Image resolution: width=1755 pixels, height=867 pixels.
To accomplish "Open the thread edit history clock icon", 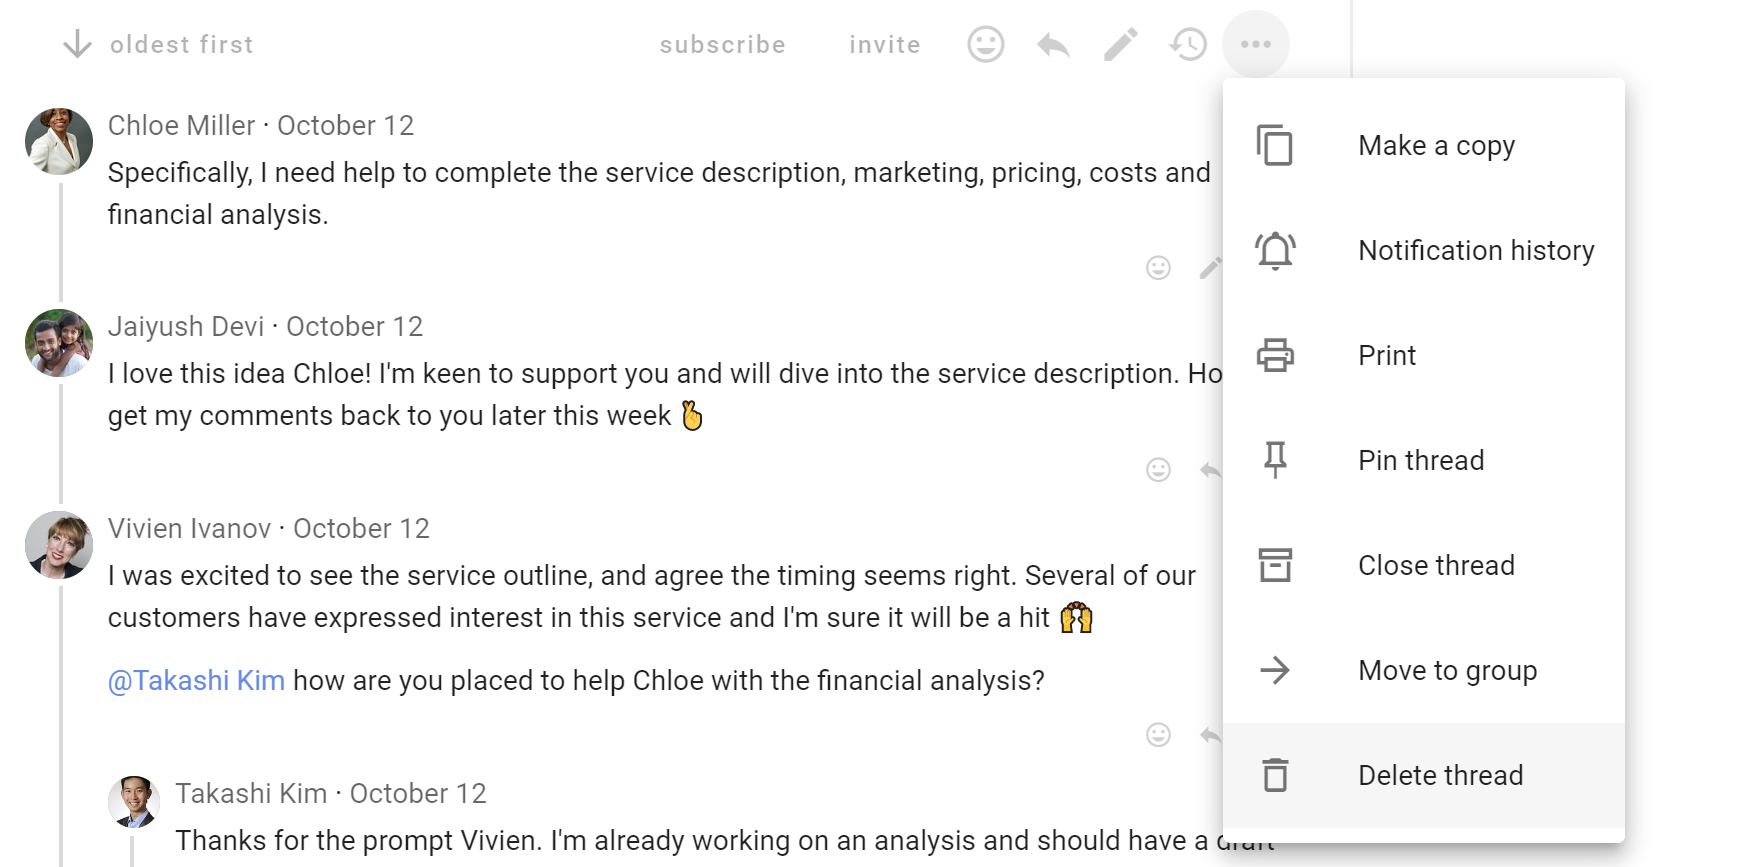I will click(1188, 44).
